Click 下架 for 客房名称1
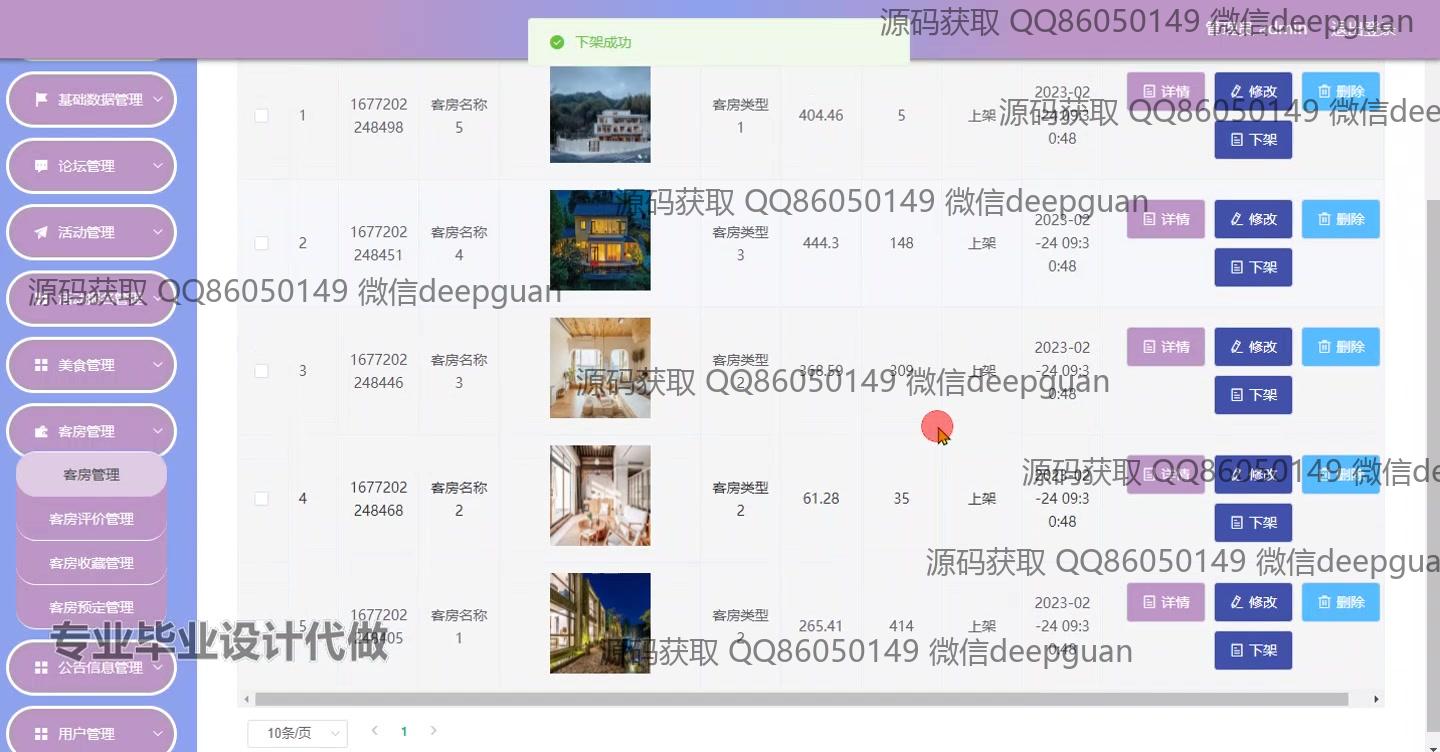The width and height of the screenshot is (1440, 752). click(1253, 650)
